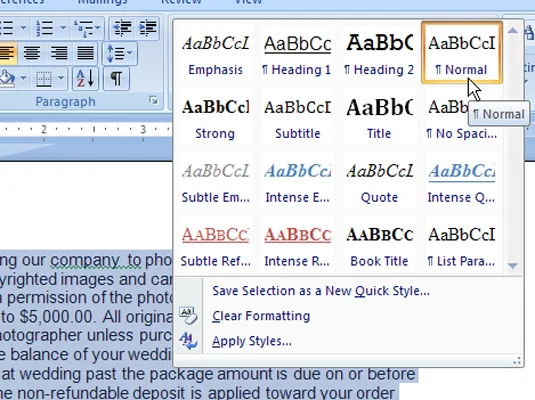Toggle Center text alignment
Screen dimensions: 535x400
coord(32,53)
